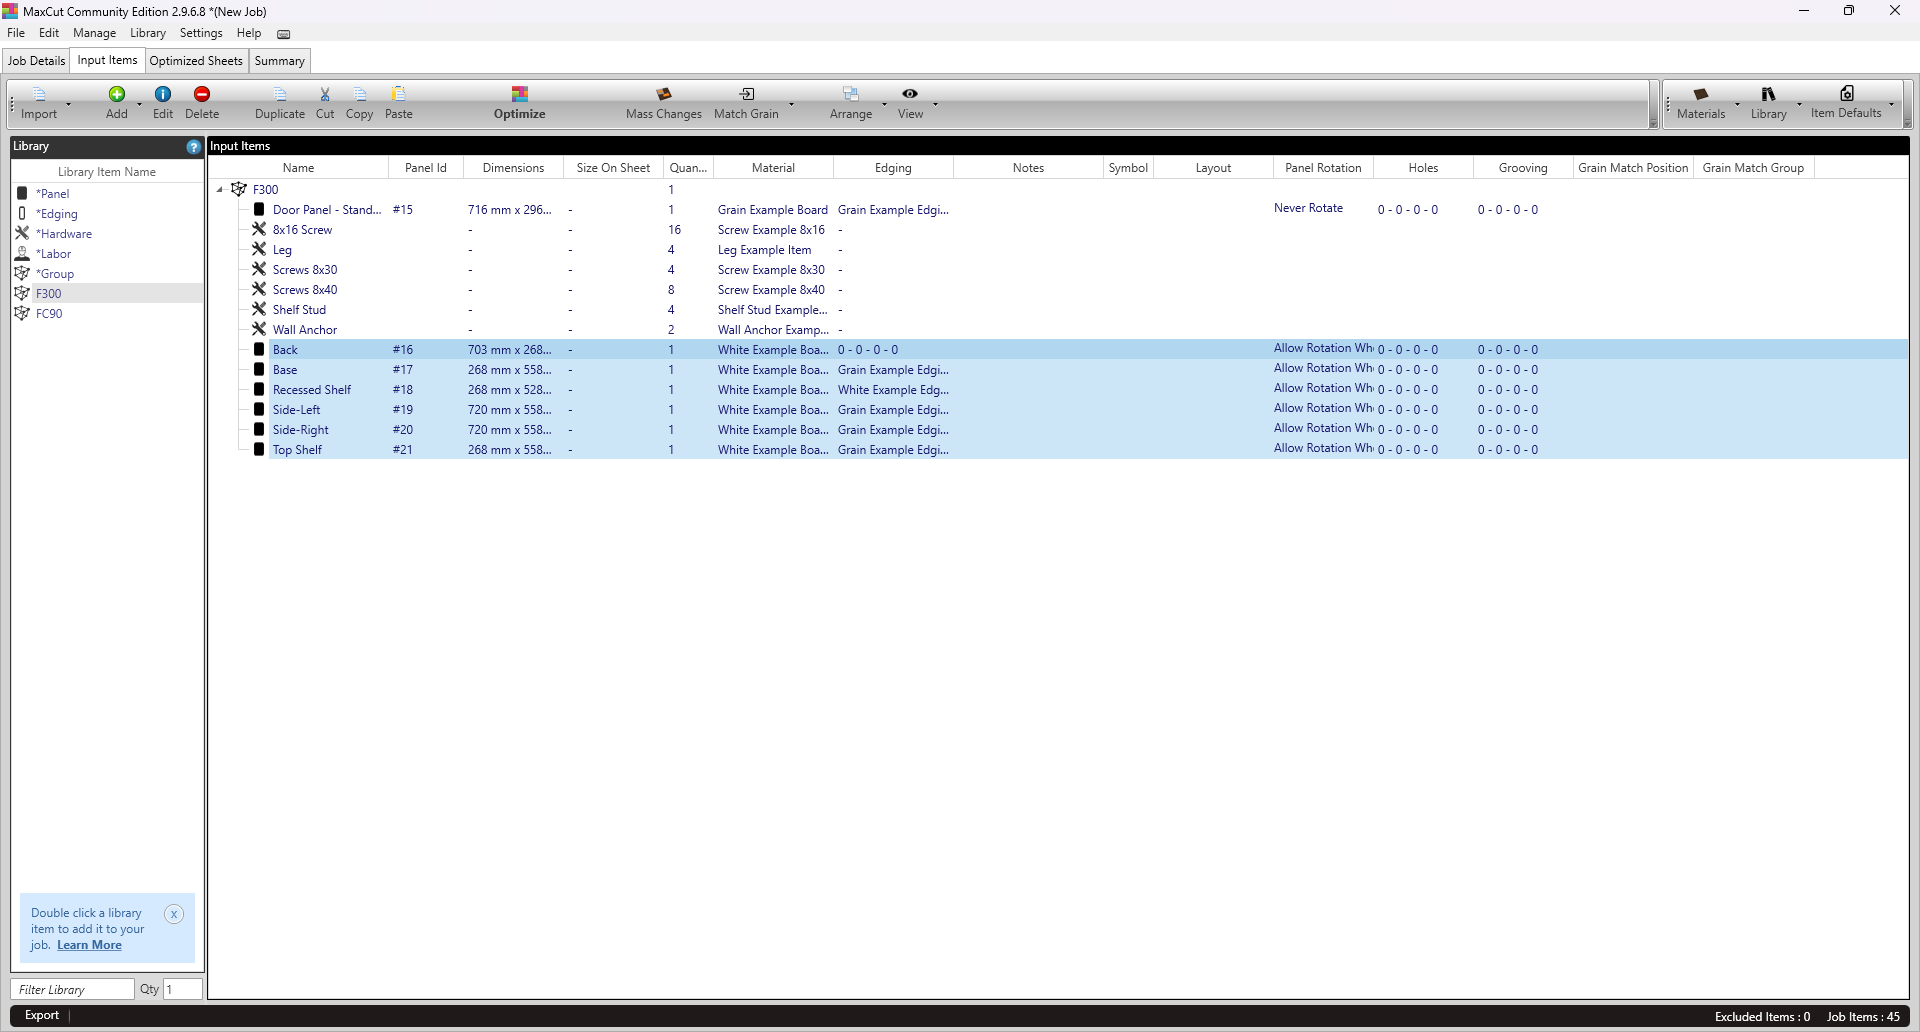Click the Filter Library search field
The image size is (1920, 1032).
coord(73,989)
